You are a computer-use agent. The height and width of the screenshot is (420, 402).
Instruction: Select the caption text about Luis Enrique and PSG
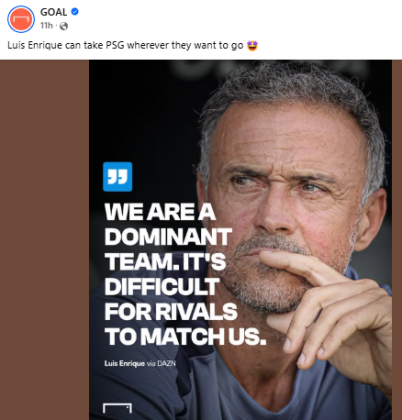125,45
